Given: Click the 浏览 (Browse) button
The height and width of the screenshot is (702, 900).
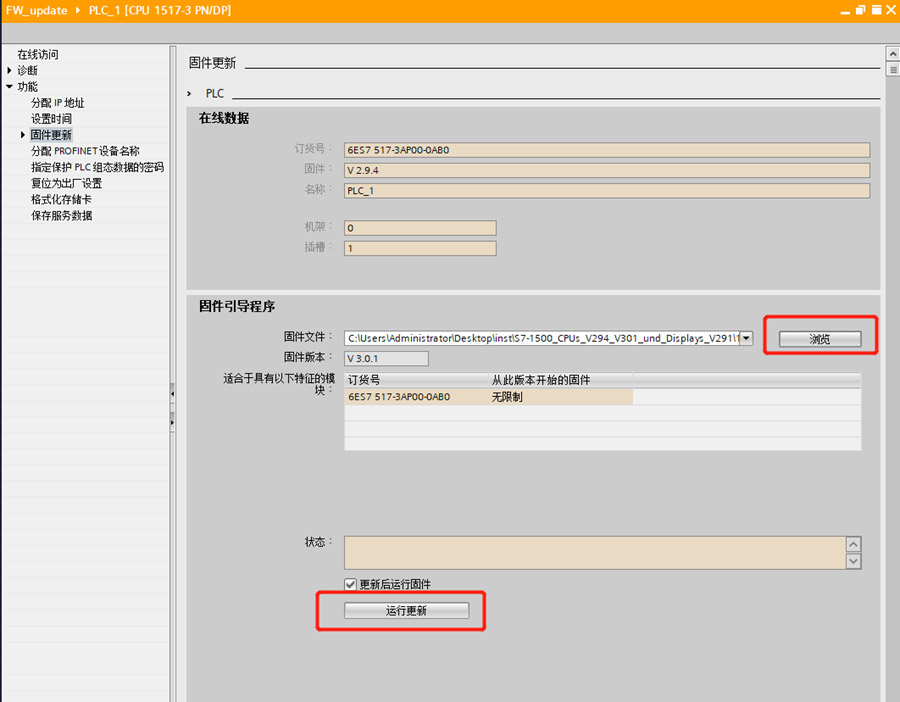Looking at the screenshot, I should coord(819,339).
